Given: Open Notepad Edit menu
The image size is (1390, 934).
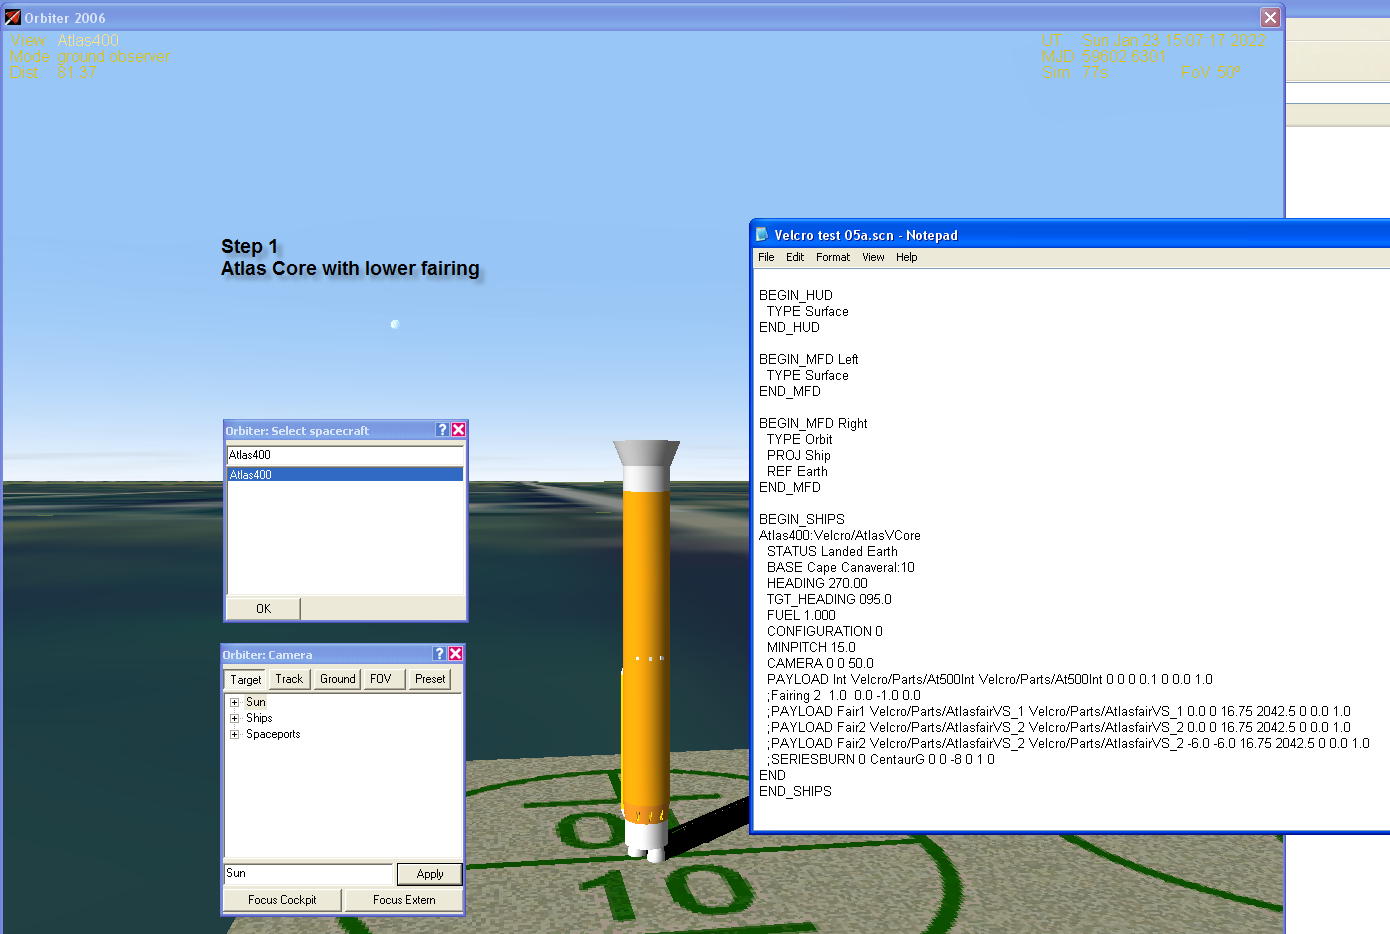Looking at the screenshot, I should (x=795, y=257).
